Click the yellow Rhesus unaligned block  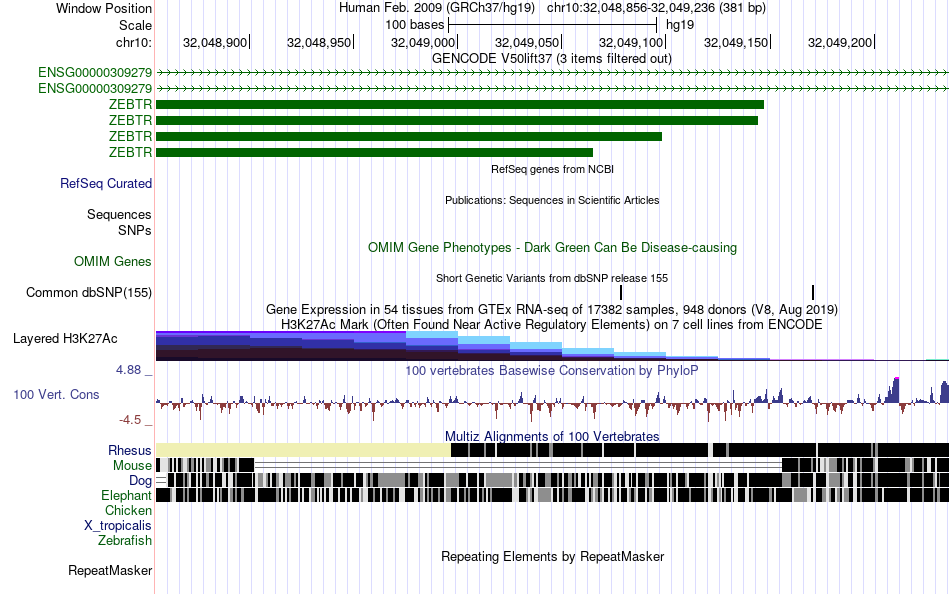click(304, 450)
